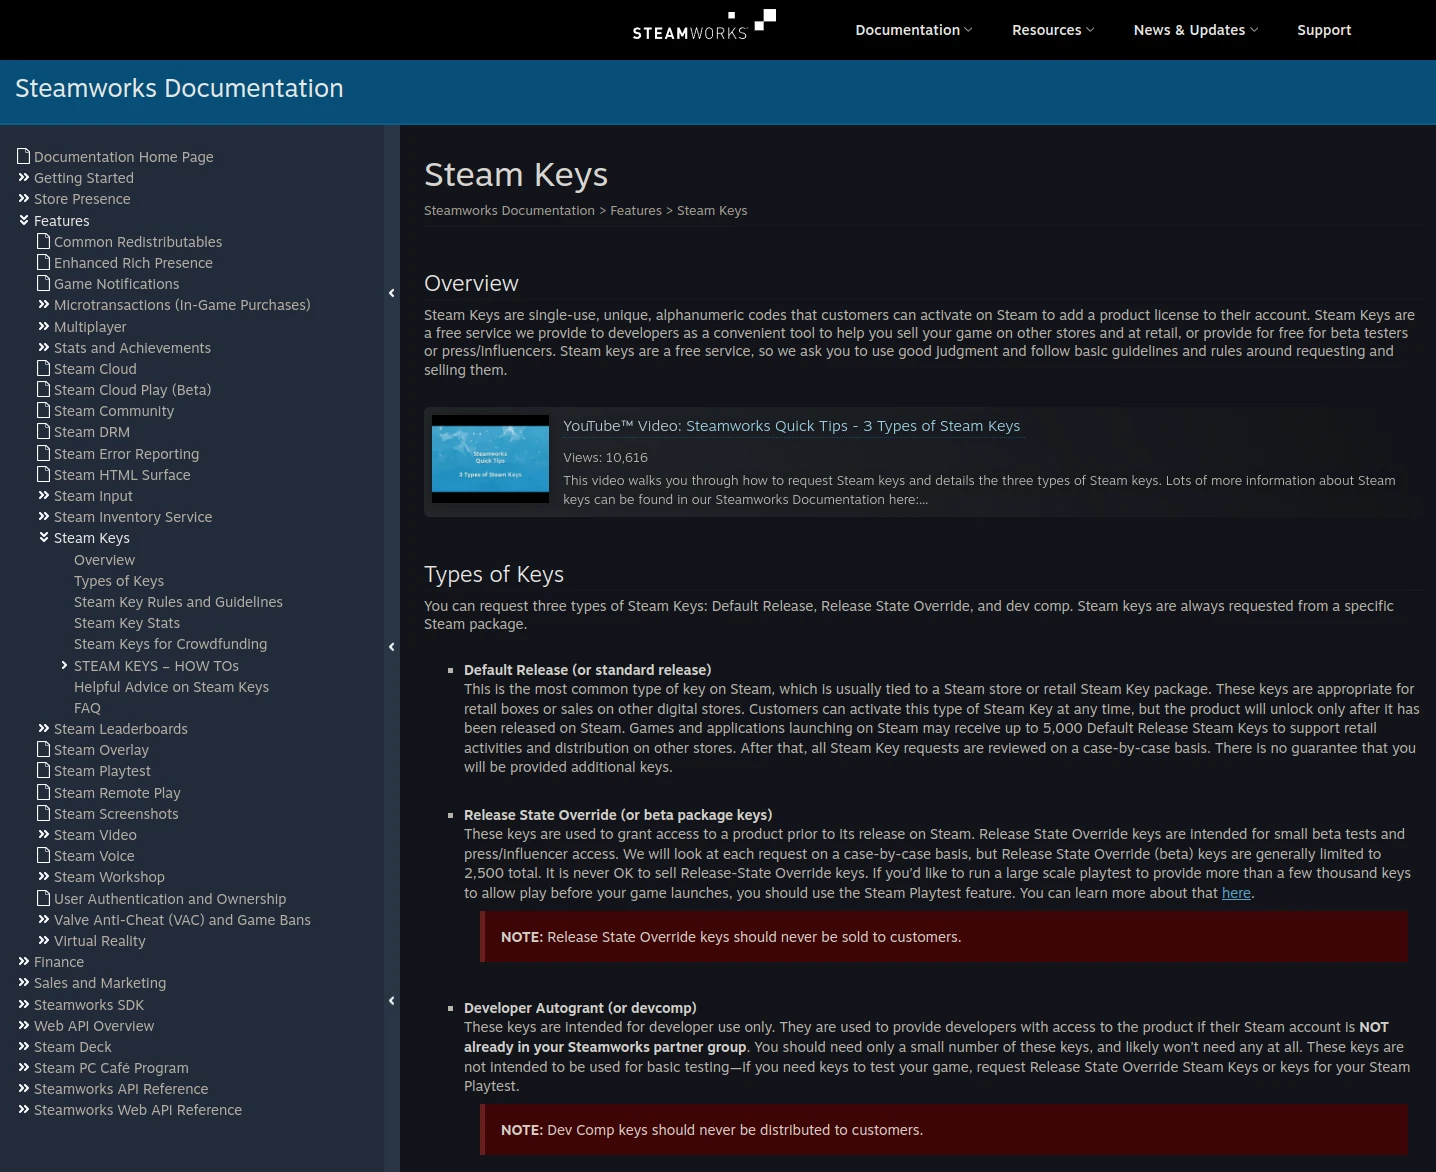Viewport: 1436px width, 1172px height.
Task: Open Steam Cloud Play (Beta) page
Action: click(132, 390)
